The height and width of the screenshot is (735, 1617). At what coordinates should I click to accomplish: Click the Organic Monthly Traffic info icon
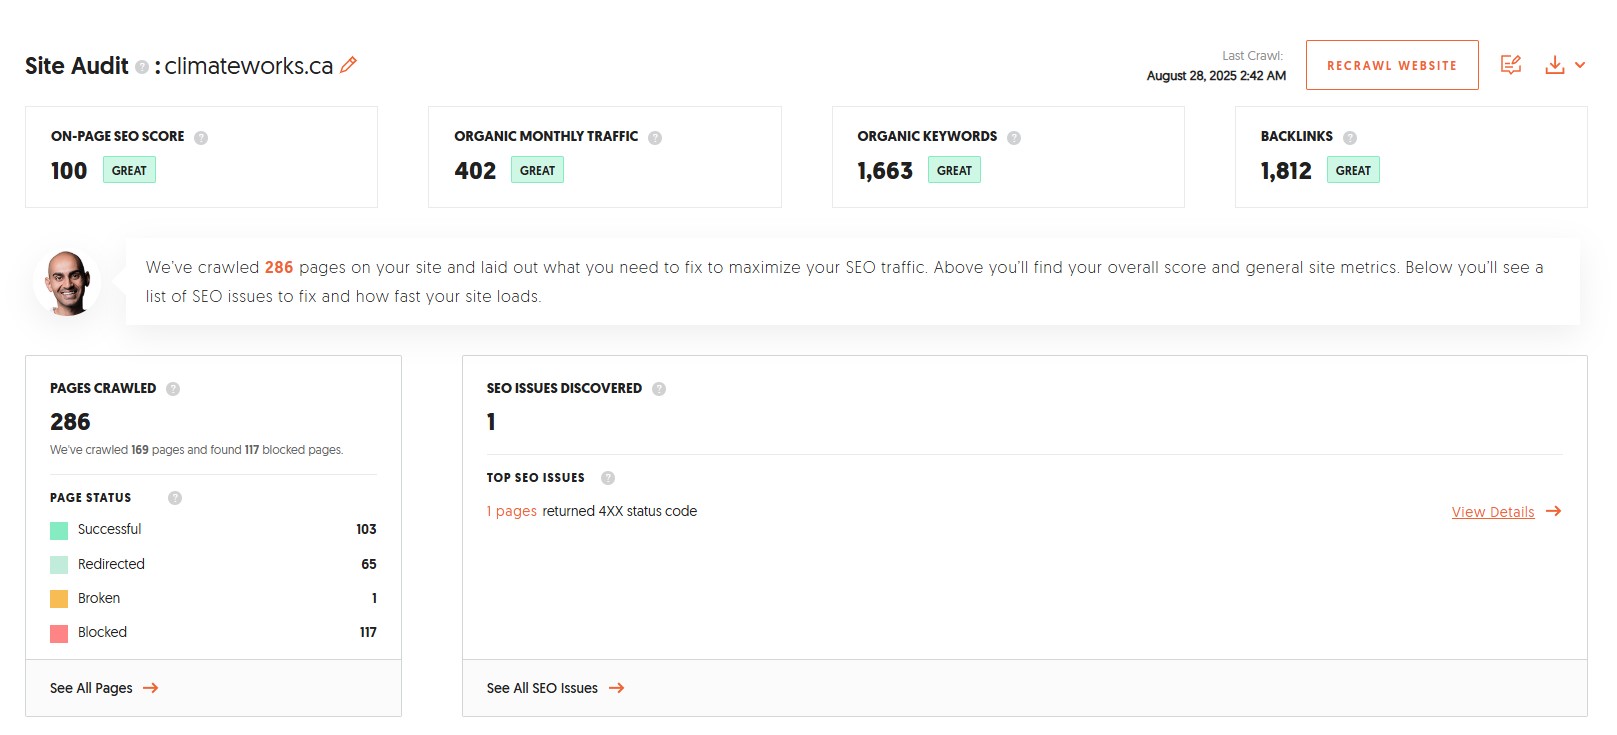(x=655, y=138)
